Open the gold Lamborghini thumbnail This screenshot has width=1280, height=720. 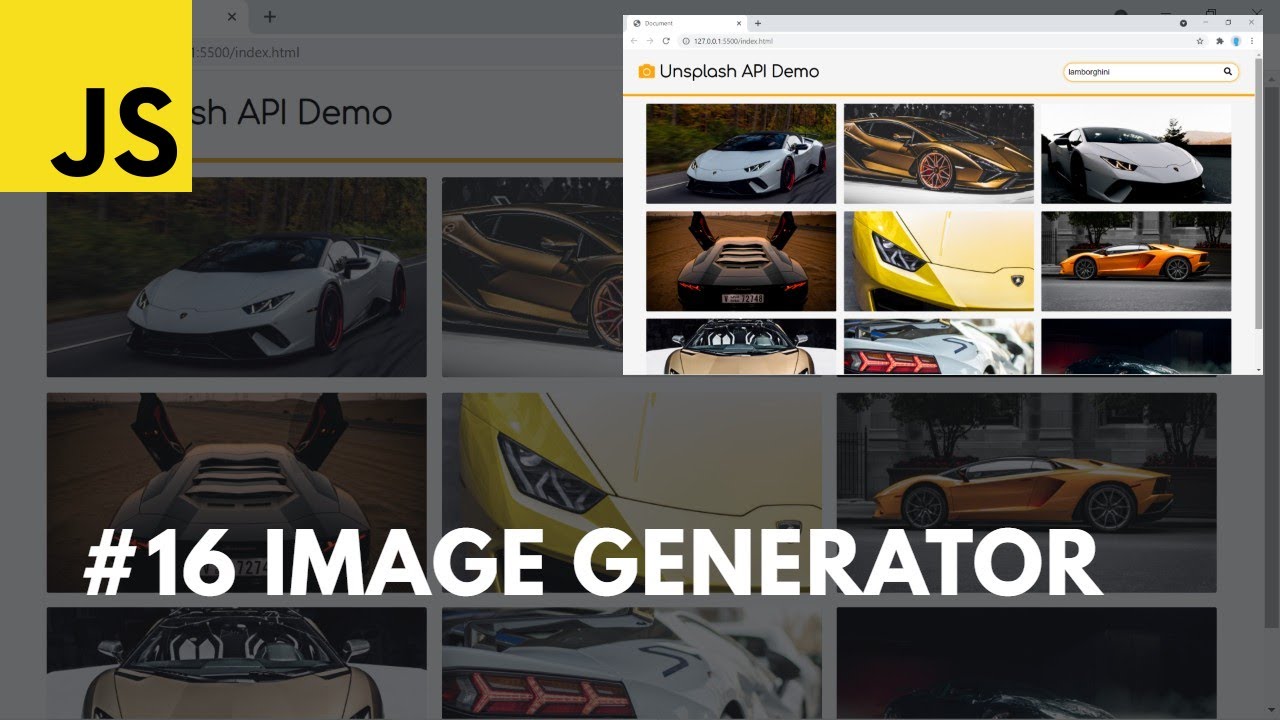tap(938, 153)
